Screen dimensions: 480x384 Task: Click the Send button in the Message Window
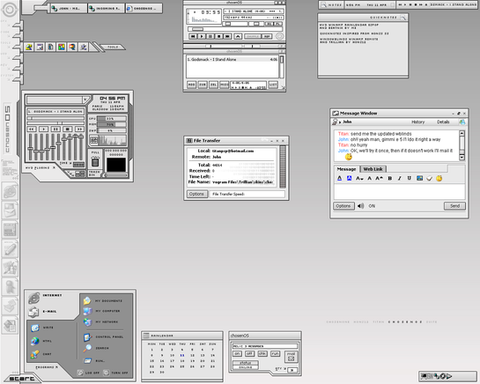point(455,206)
